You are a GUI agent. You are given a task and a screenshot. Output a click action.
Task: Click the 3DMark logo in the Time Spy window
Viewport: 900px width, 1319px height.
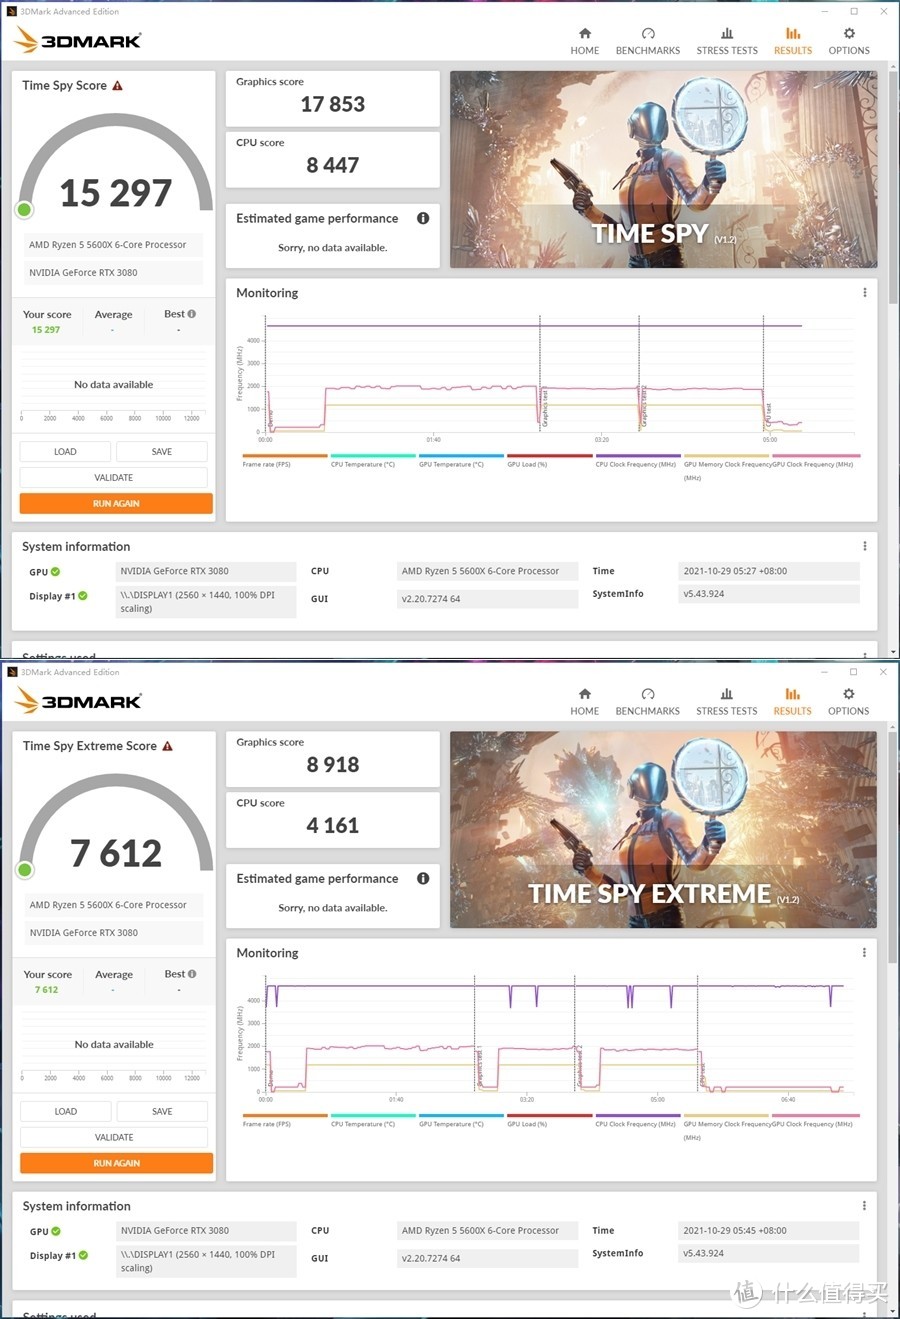78,40
